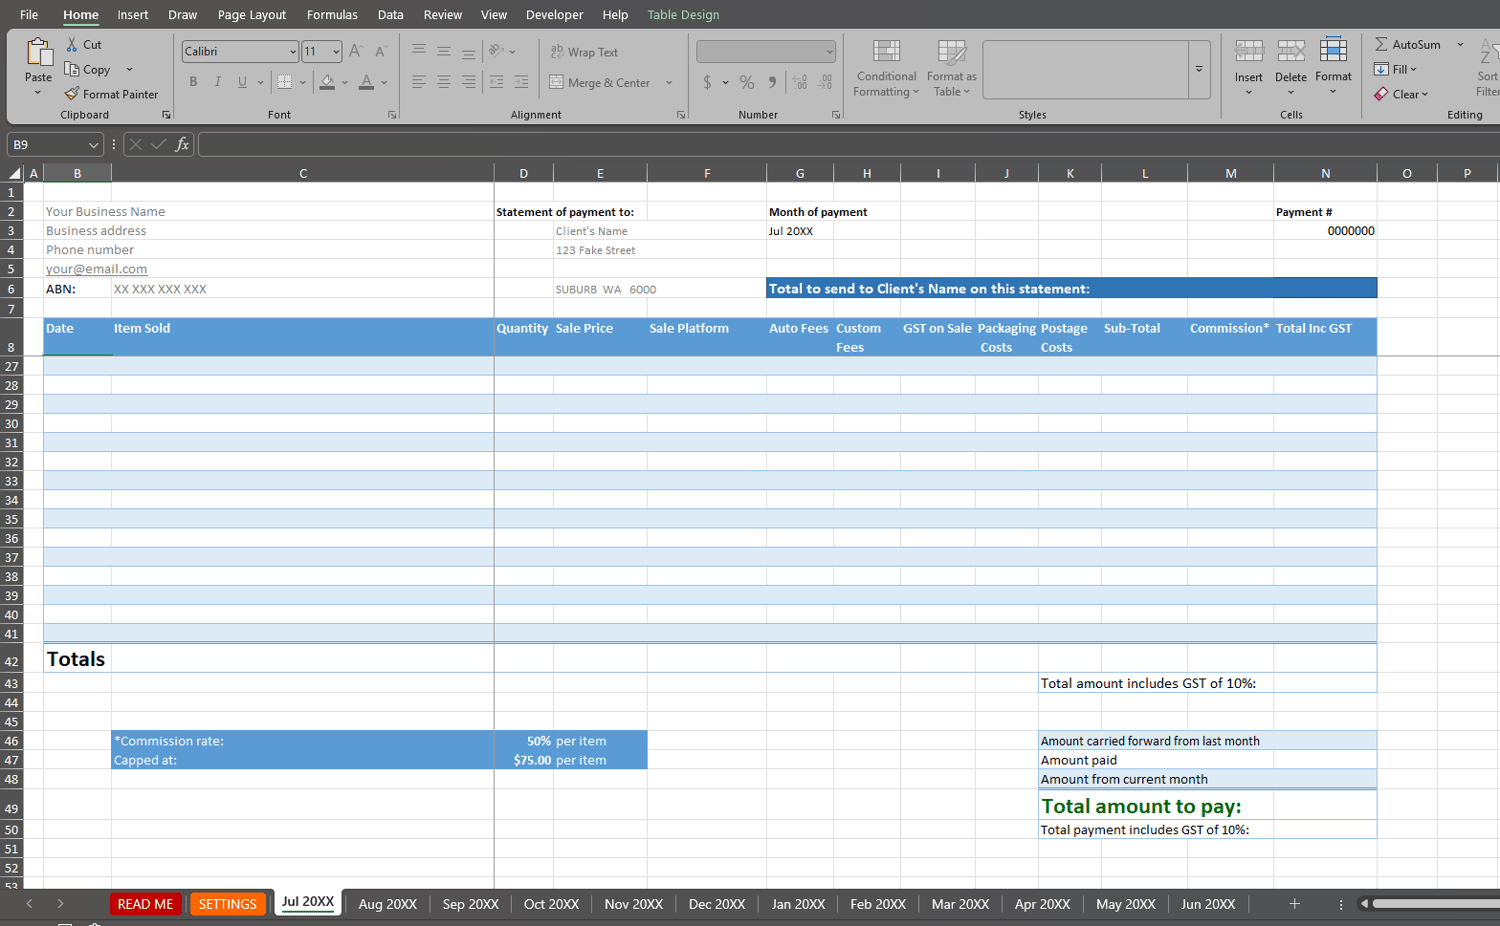The width and height of the screenshot is (1500, 926).
Task: Increase the font size with the larger A
Action: click(355, 51)
